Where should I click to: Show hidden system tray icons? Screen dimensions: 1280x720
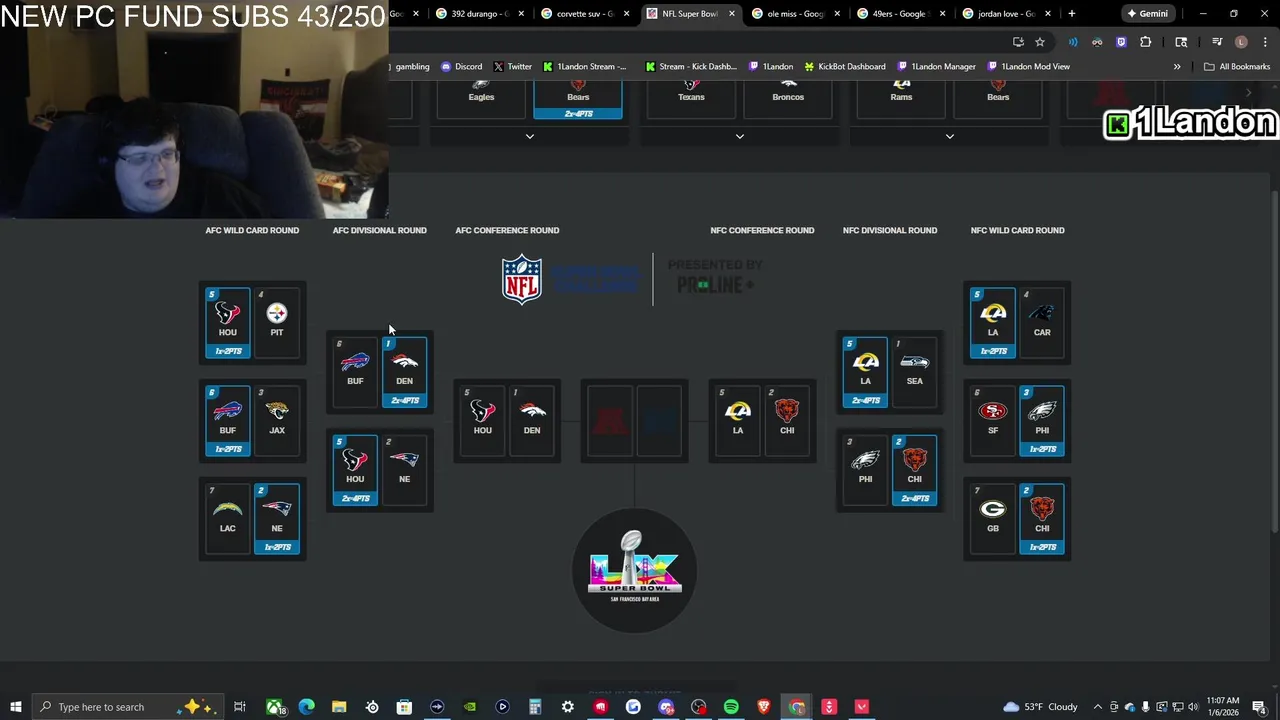click(x=1097, y=707)
